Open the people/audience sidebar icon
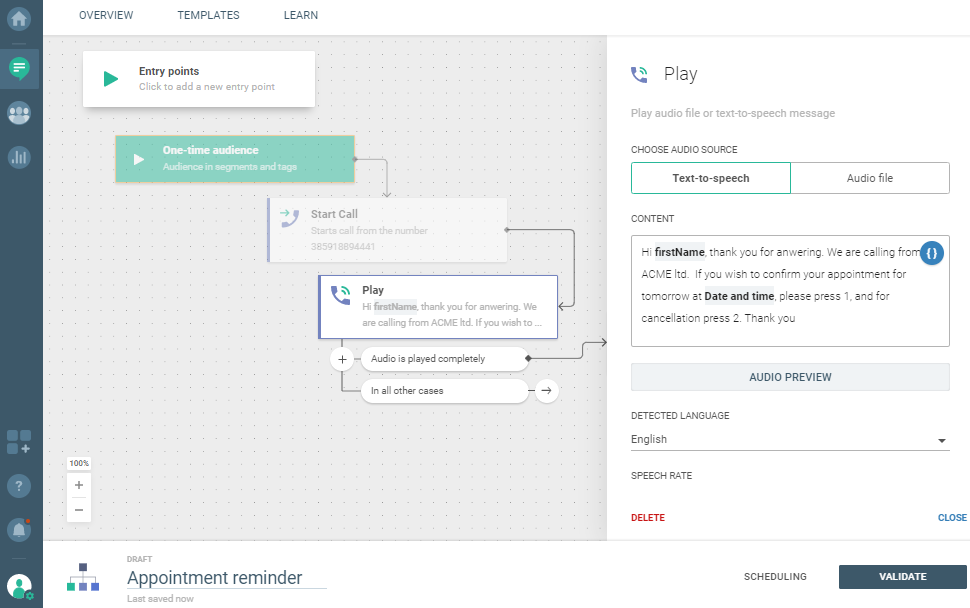Screen dimensions: 970x608 coord(19,113)
